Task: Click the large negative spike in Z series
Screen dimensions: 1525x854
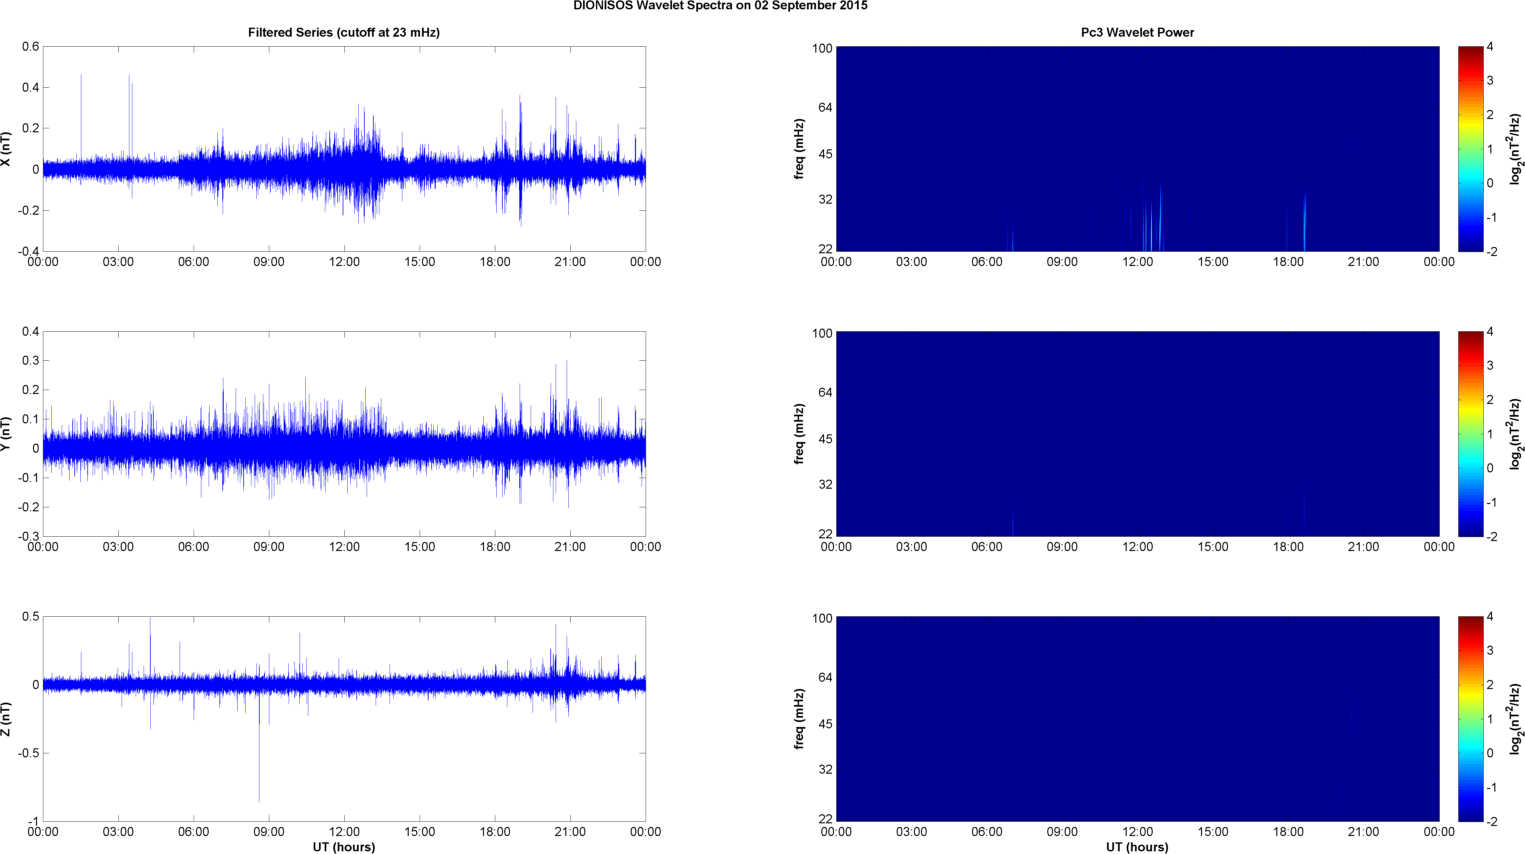Action: [259, 750]
